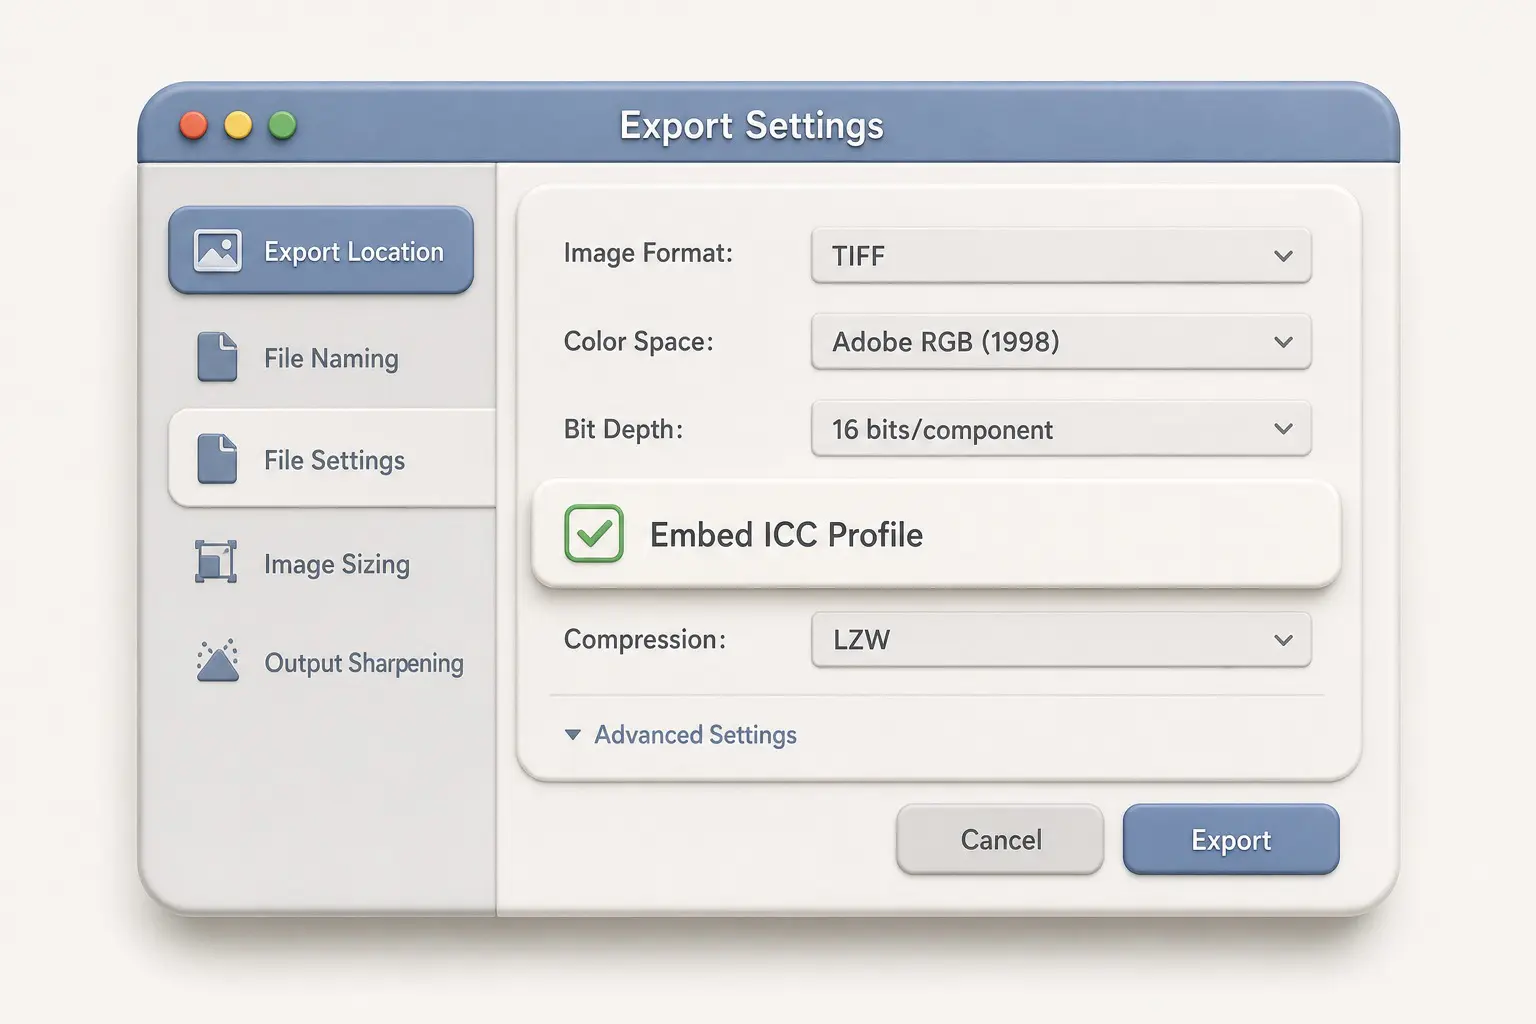
Task: Close the window with the red button
Action: pyautogui.click(x=193, y=125)
